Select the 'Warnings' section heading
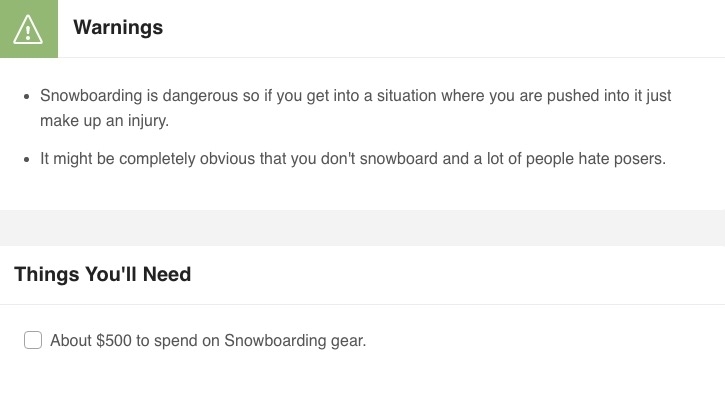Screen dimensions: 725x393 [118, 27]
